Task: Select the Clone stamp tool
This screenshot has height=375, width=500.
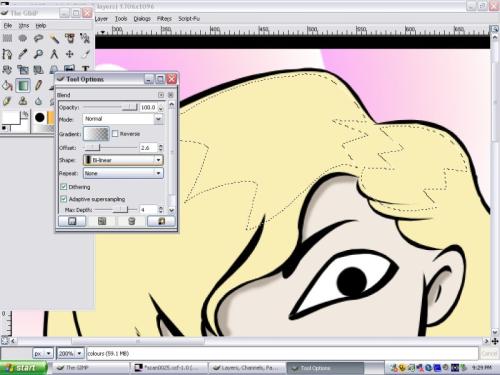Action: click(x=23, y=101)
